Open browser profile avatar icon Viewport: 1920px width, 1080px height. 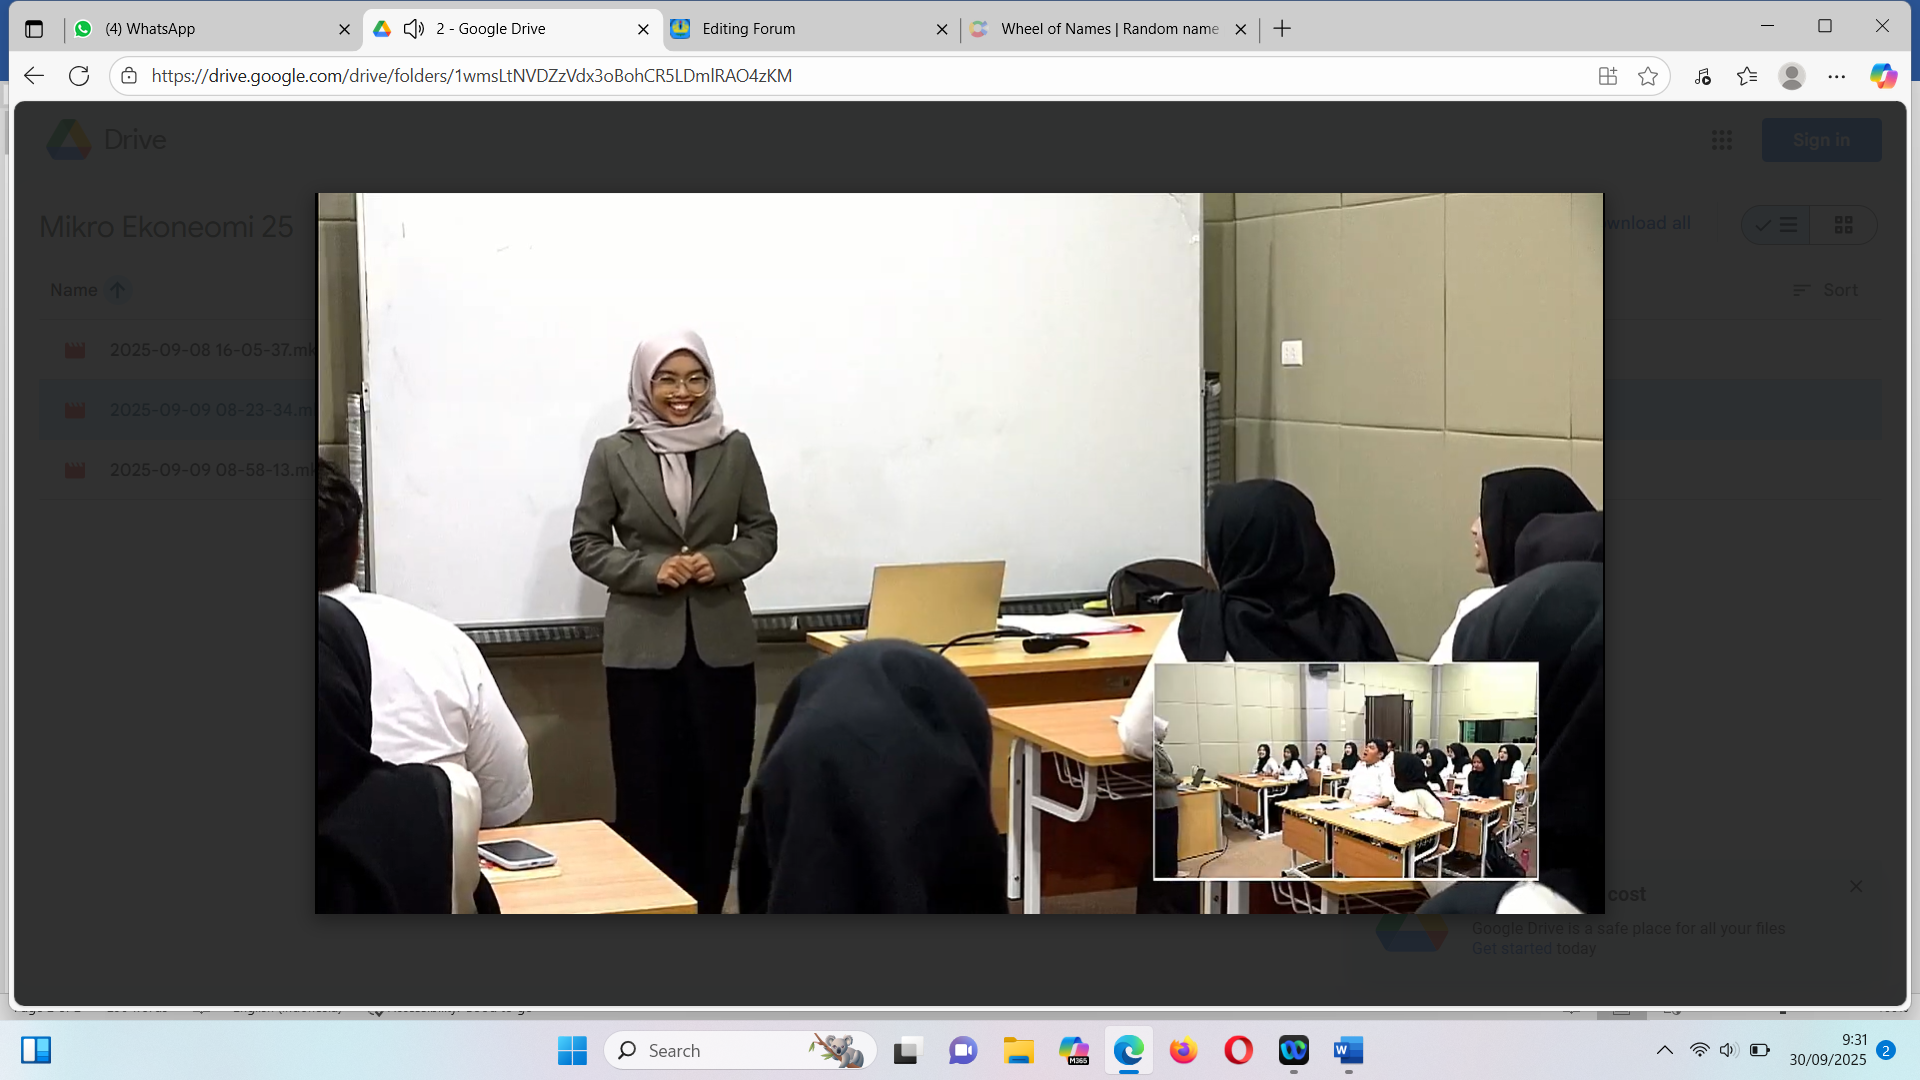1791,76
